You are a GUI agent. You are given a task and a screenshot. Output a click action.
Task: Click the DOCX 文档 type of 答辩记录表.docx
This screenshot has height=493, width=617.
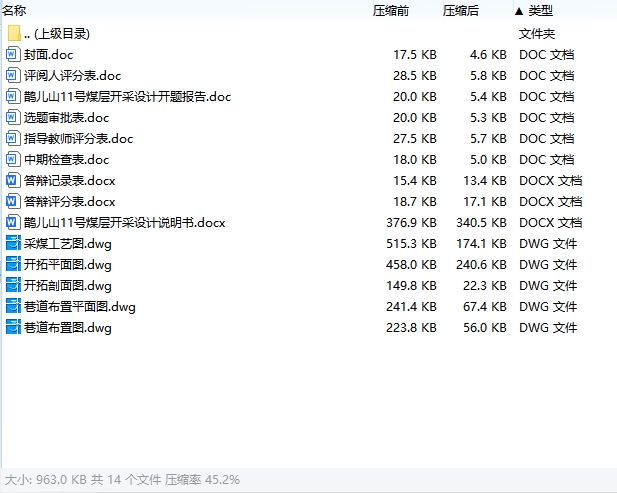550,181
